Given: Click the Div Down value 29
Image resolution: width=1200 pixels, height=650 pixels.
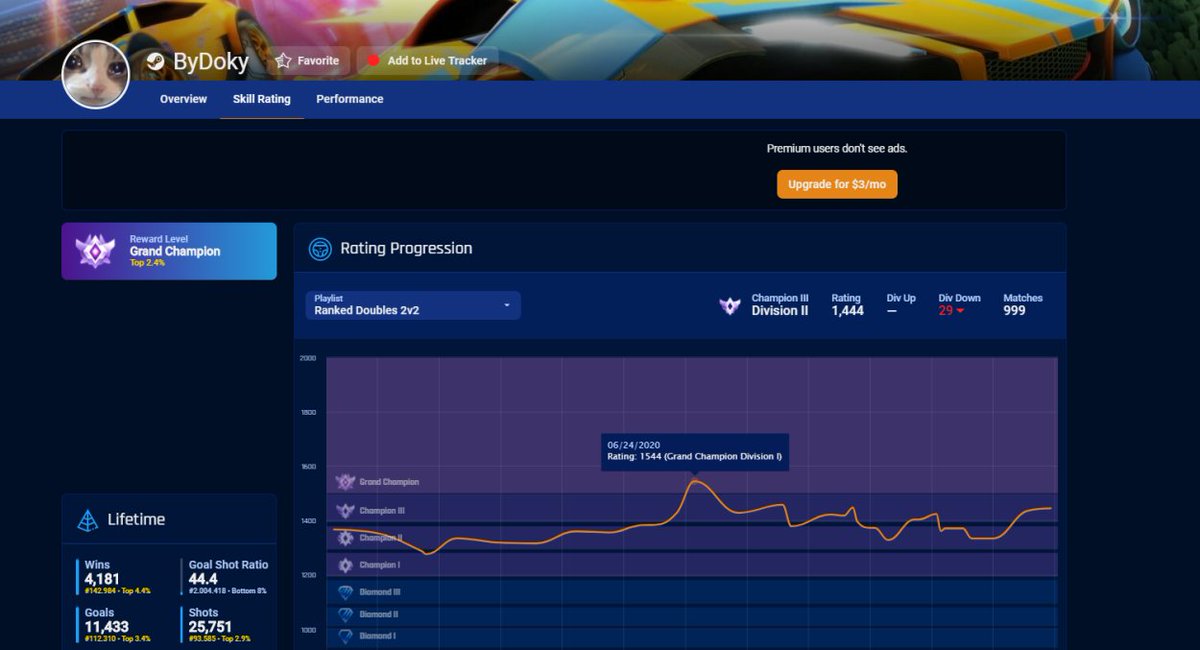Looking at the screenshot, I should point(946,311).
